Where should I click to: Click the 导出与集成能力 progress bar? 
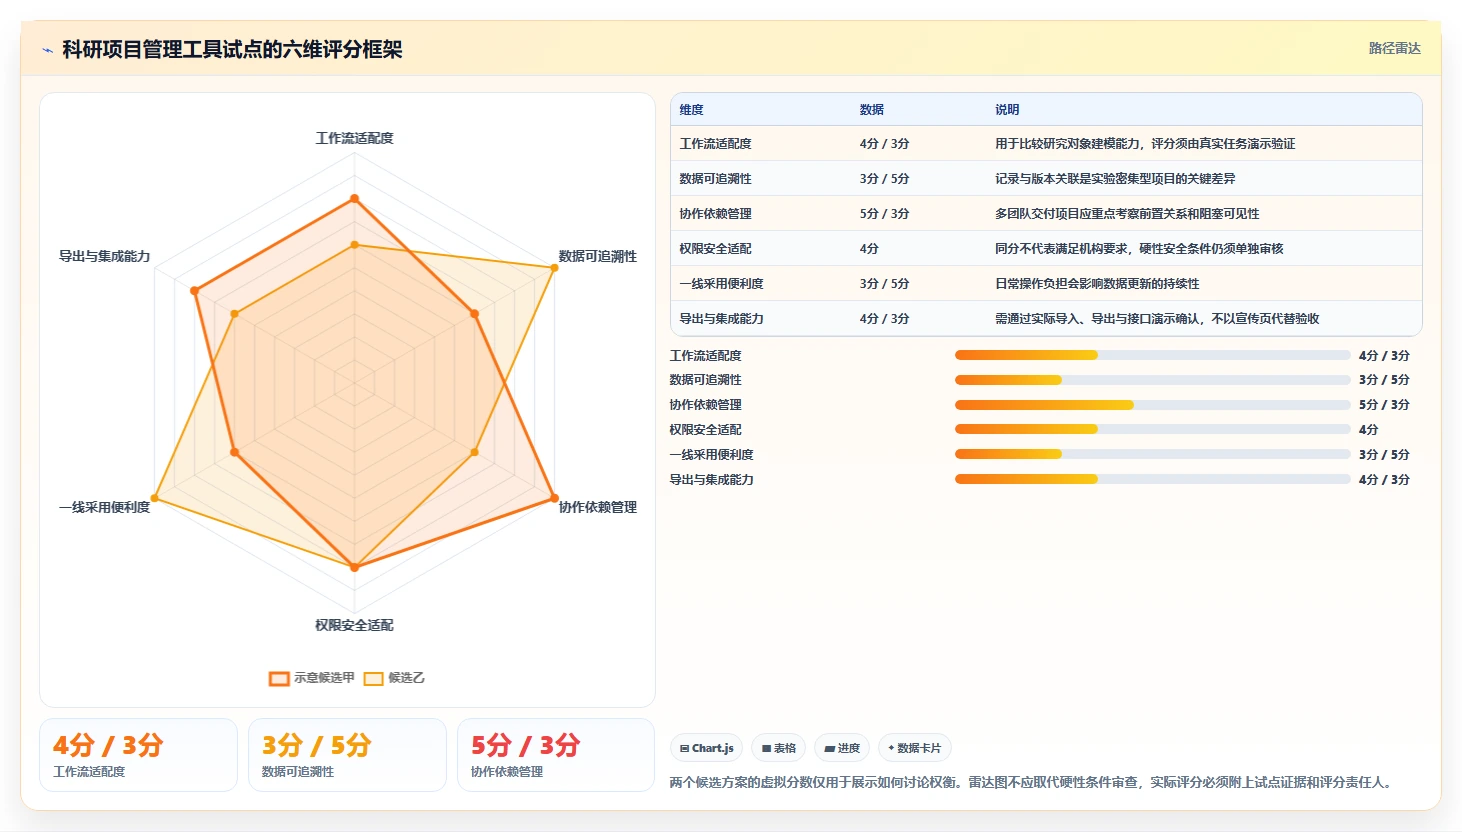click(1152, 479)
